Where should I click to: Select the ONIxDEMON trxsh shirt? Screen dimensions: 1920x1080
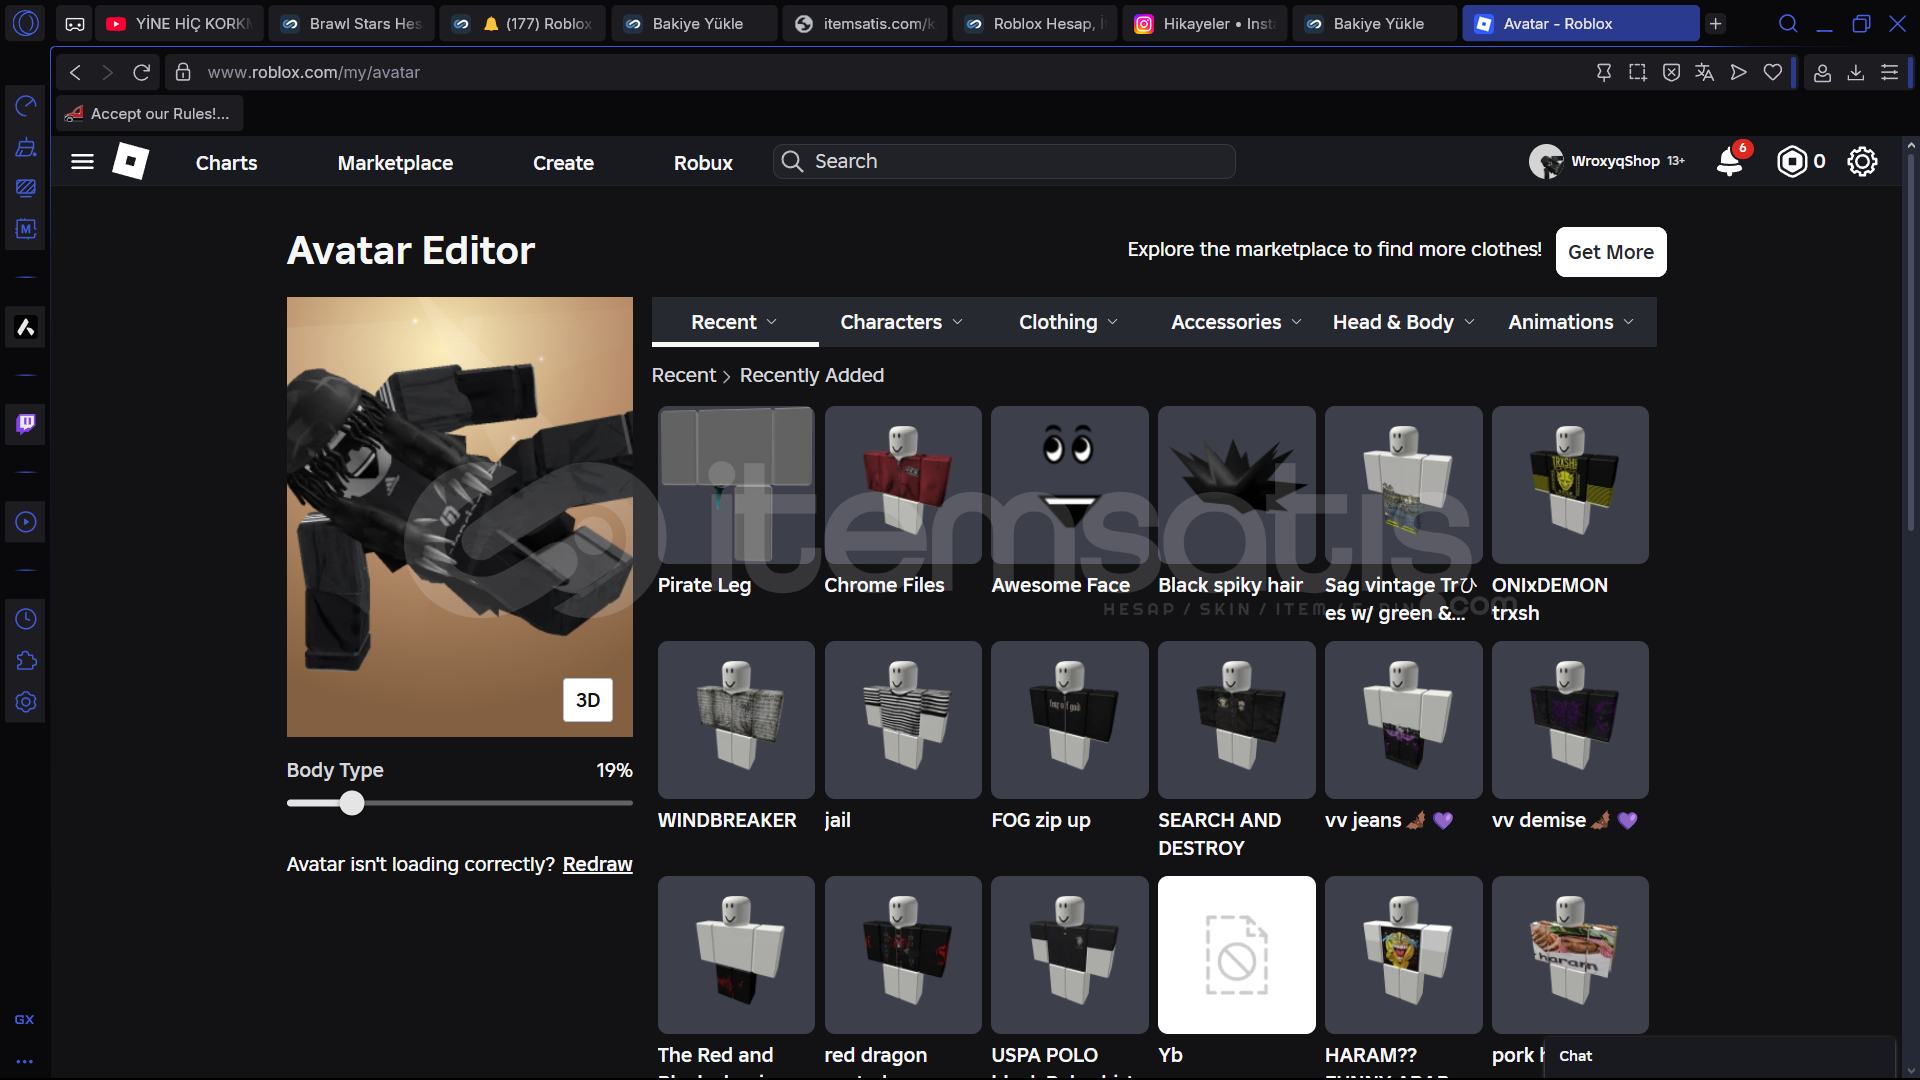pos(1570,485)
